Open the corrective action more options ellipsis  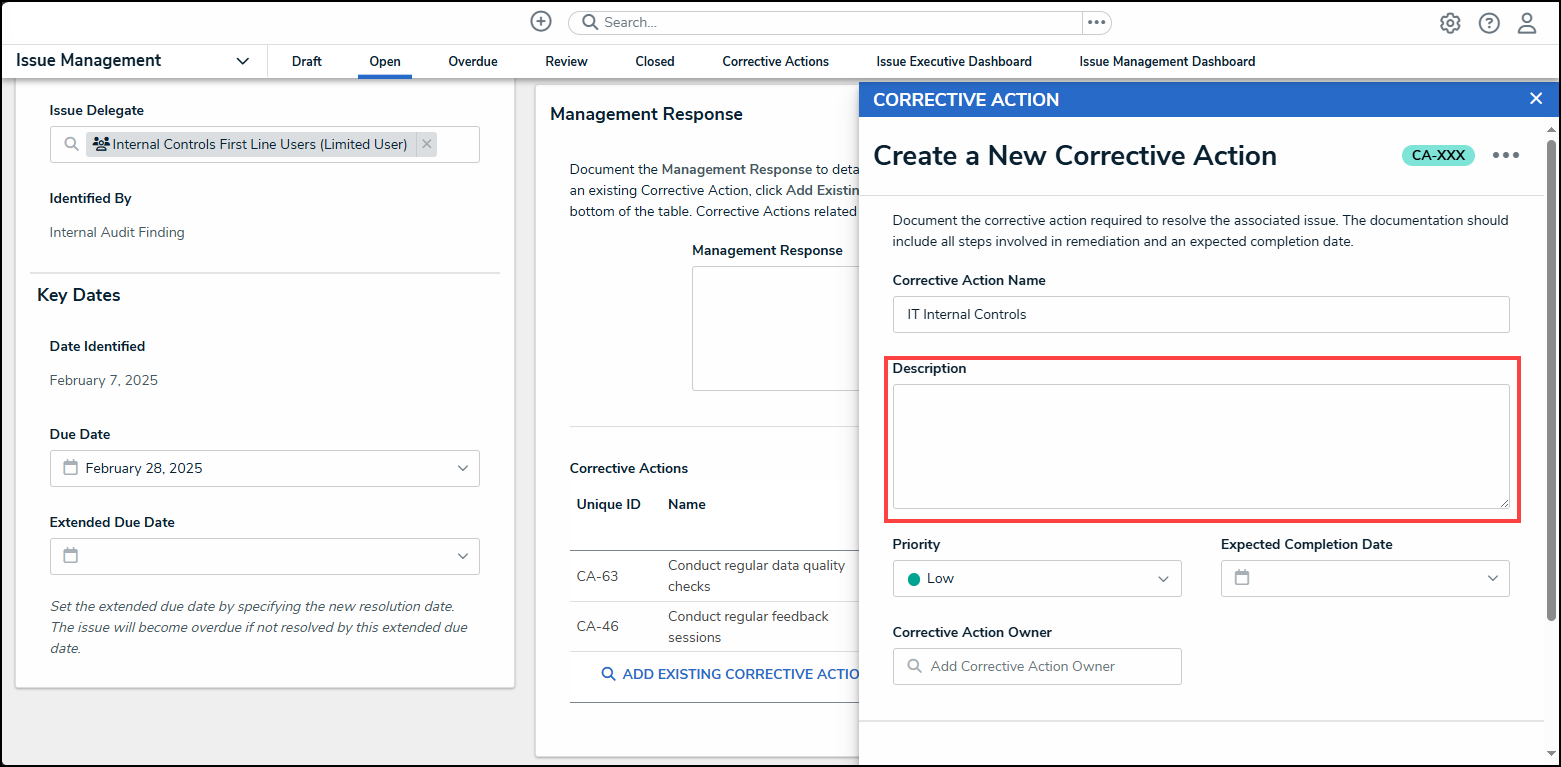point(1506,155)
